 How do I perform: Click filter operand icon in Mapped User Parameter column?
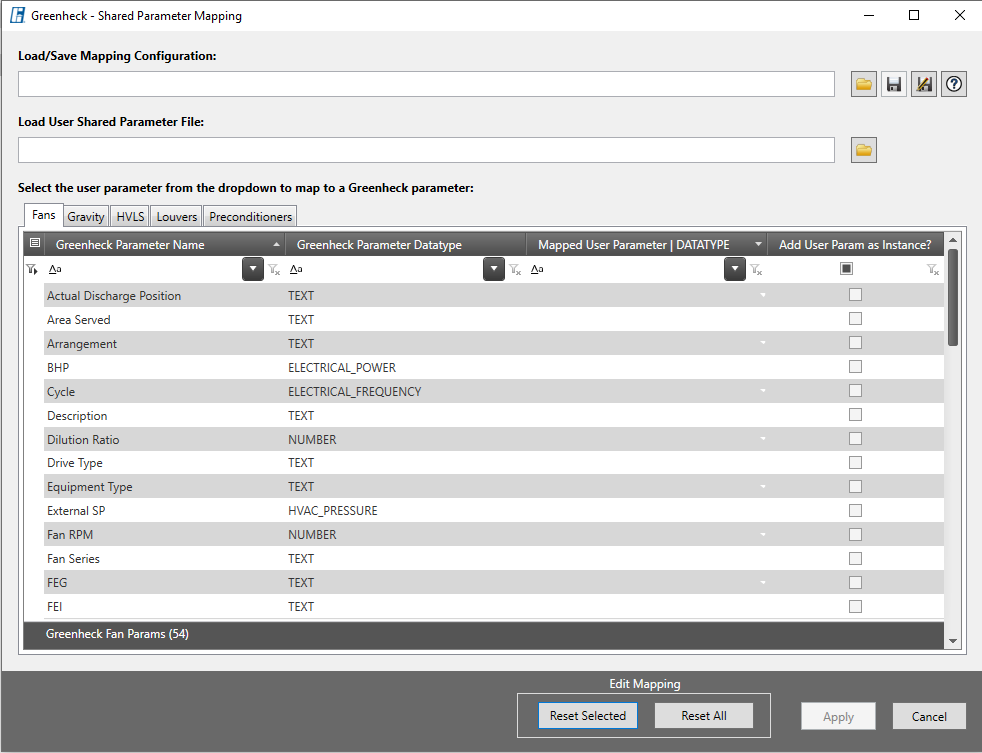(537, 269)
